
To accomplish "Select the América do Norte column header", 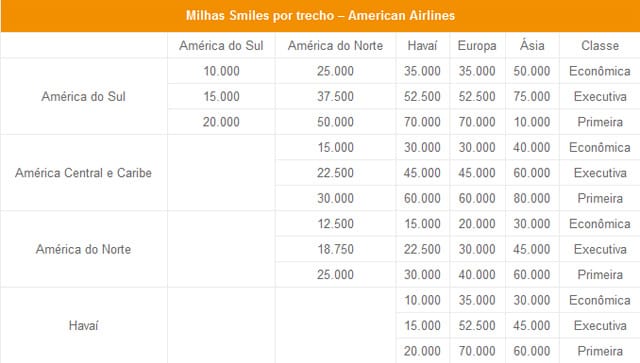I will (x=336, y=45).
